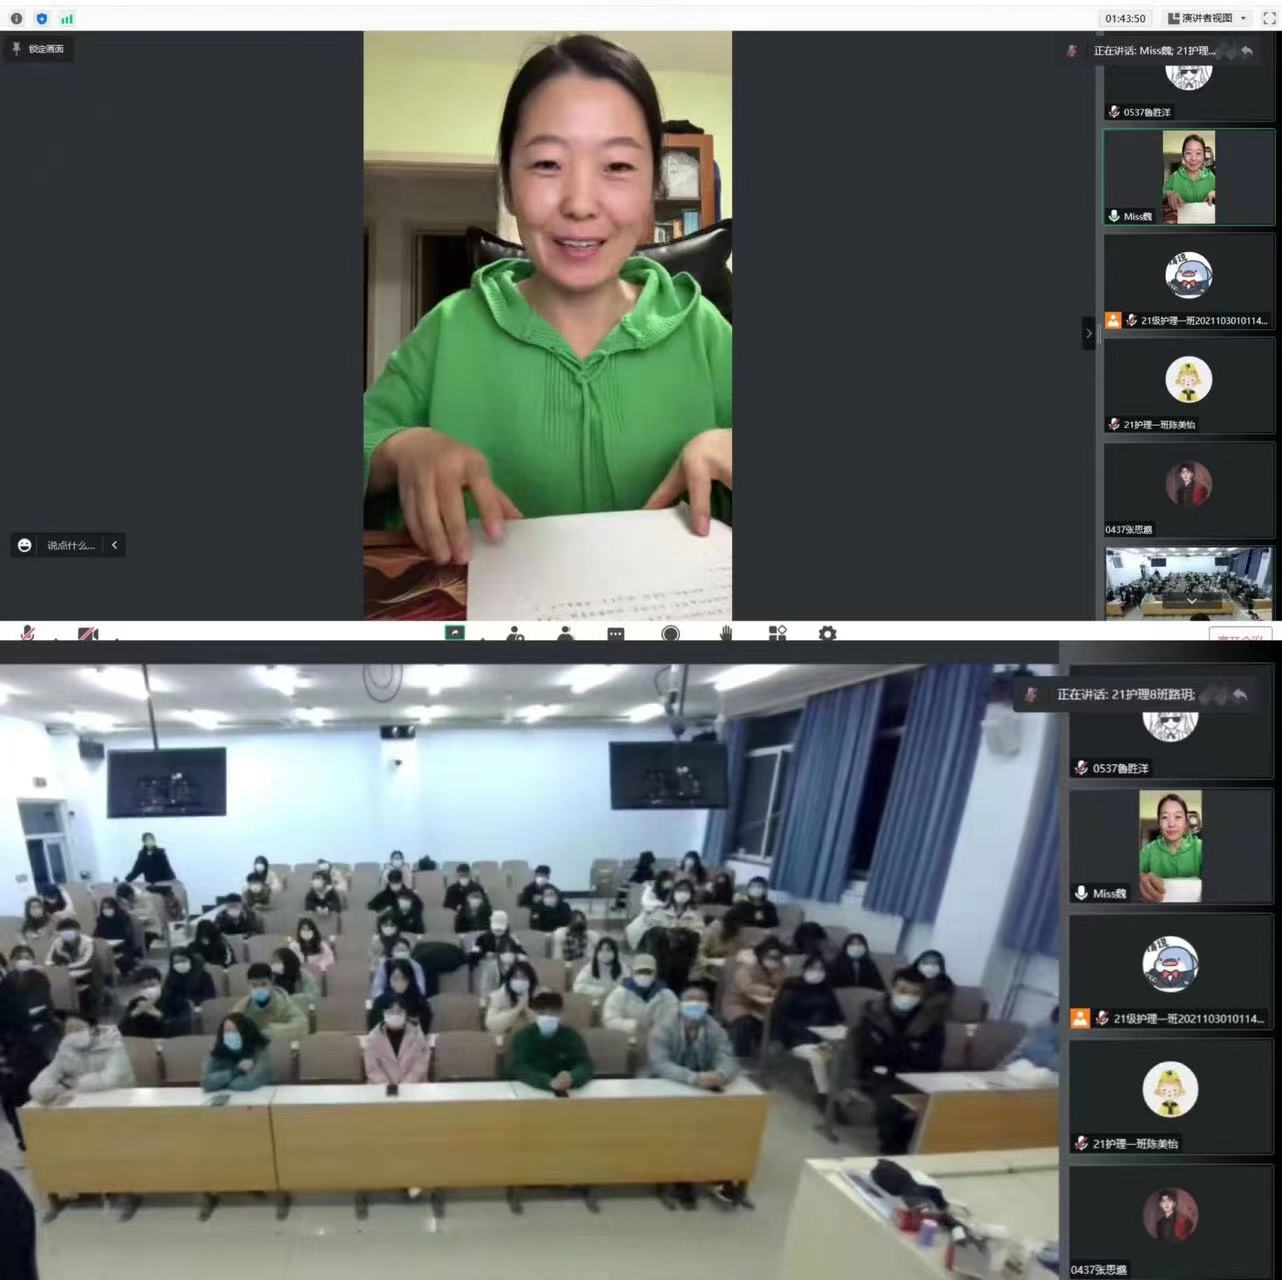Viewport: 1282px width, 1280px height.
Task: Open the settings gear icon
Action: (x=827, y=633)
